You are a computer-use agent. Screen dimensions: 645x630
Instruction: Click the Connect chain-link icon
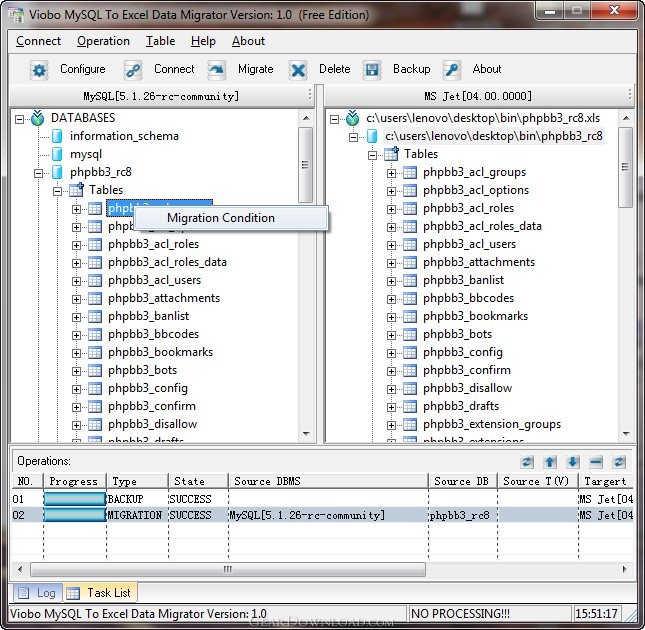click(133, 70)
